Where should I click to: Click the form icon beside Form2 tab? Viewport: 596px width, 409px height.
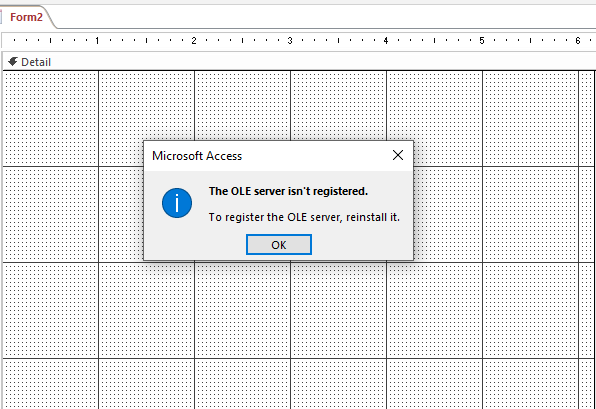click(1, 17)
